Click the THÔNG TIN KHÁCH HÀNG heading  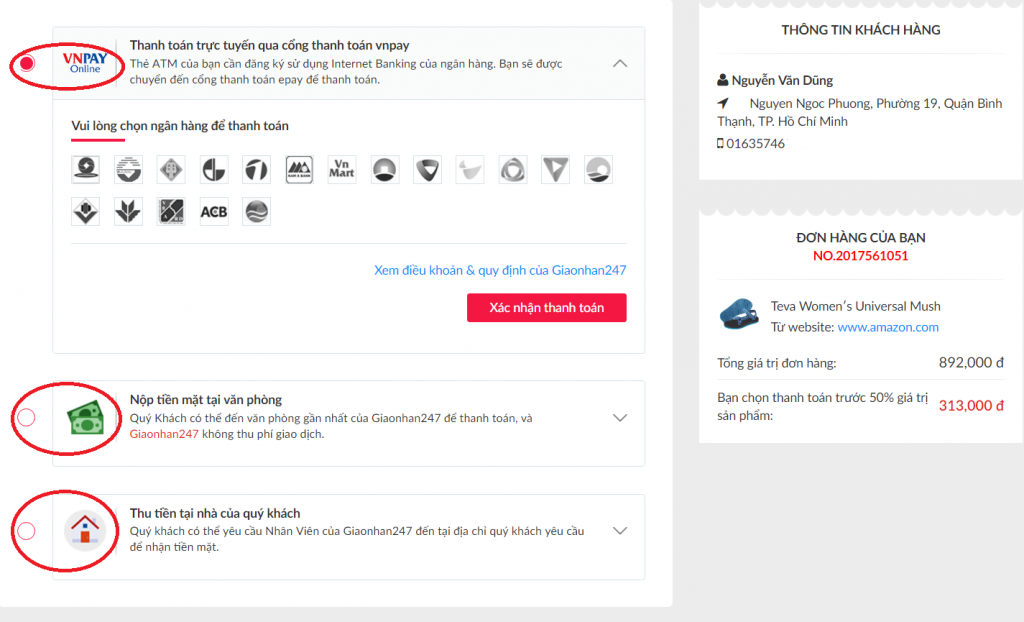pyautogui.click(x=861, y=29)
